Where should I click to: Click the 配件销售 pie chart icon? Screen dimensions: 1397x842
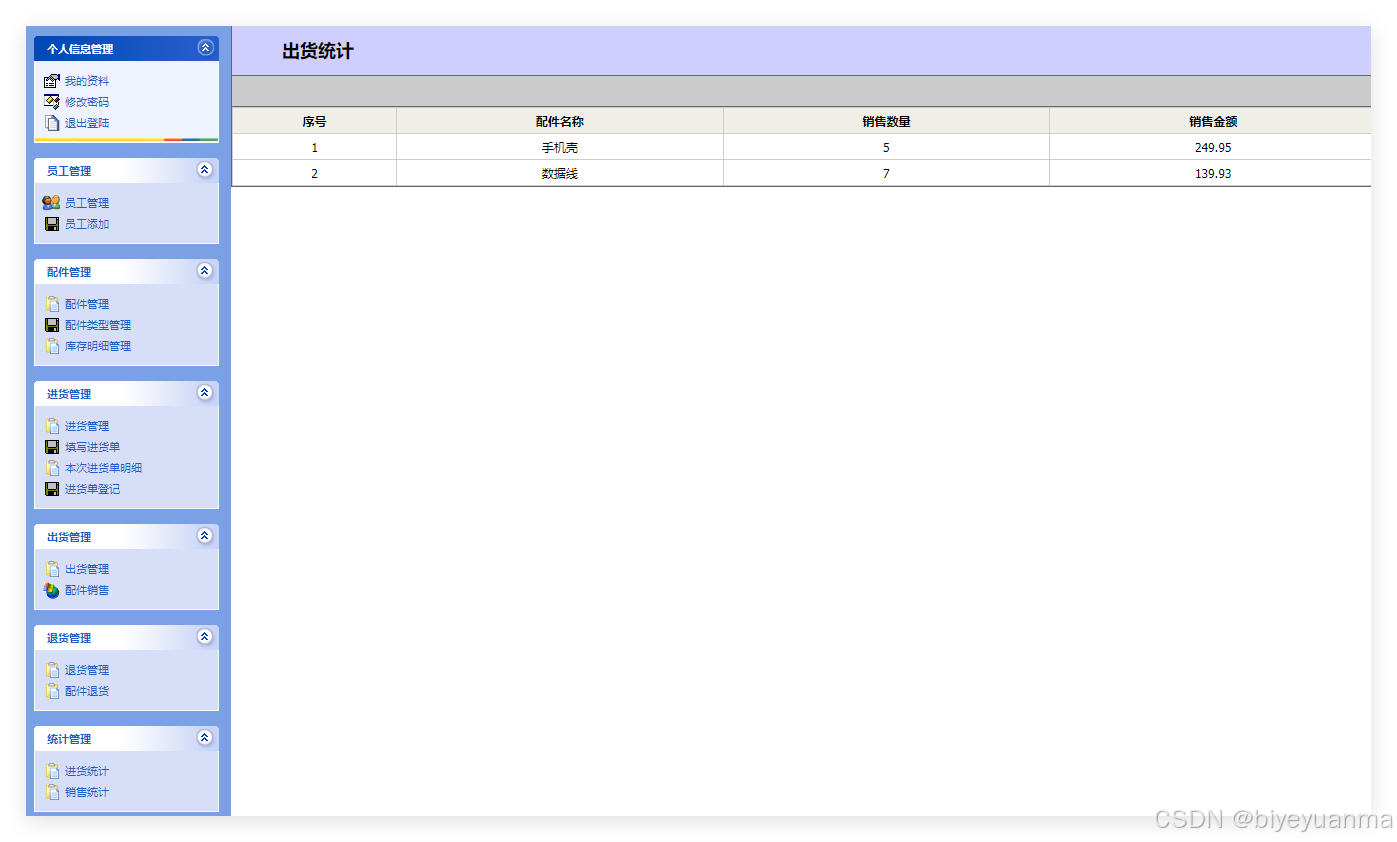tap(52, 589)
